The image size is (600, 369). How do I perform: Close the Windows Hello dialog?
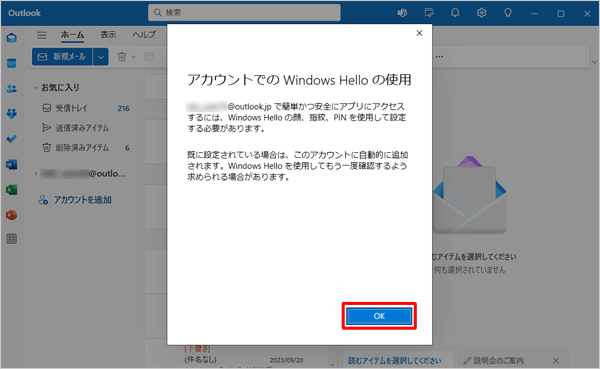pyautogui.click(x=419, y=33)
